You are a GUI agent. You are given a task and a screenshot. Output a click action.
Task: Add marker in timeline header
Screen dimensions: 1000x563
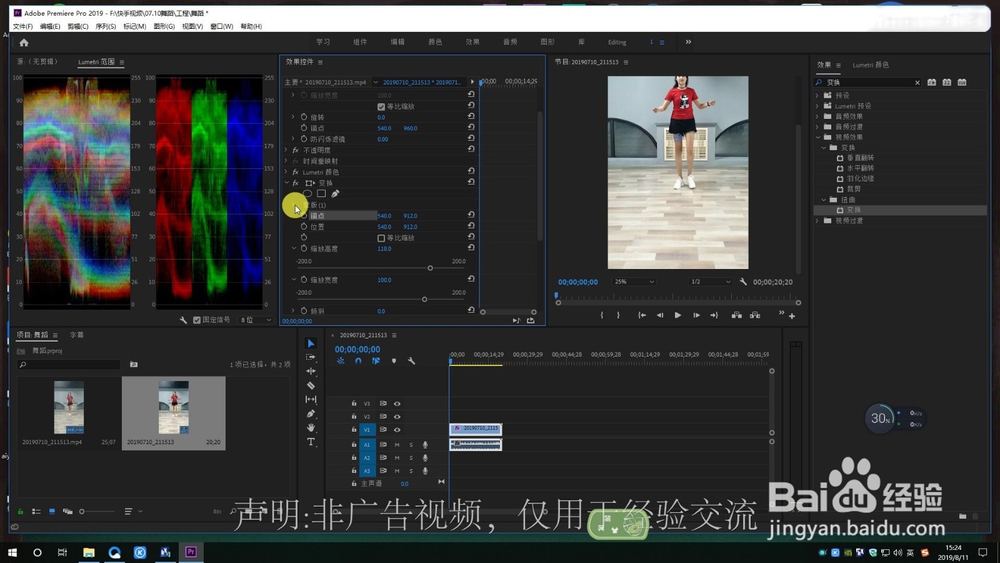393,361
